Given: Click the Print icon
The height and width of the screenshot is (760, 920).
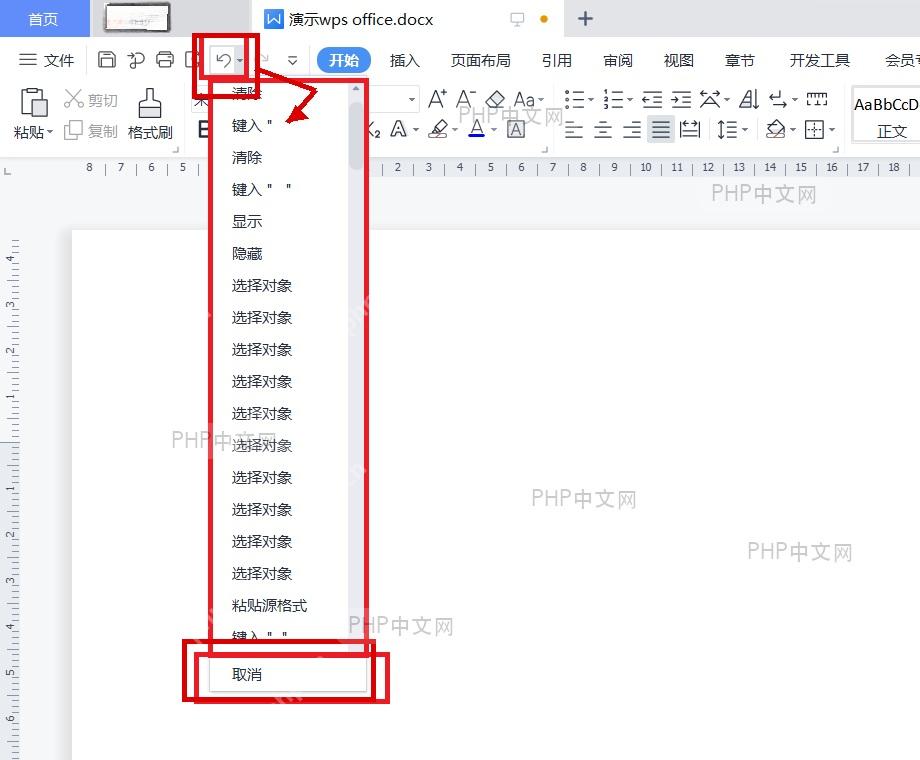Looking at the screenshot, I should click(x=165, y=59).
